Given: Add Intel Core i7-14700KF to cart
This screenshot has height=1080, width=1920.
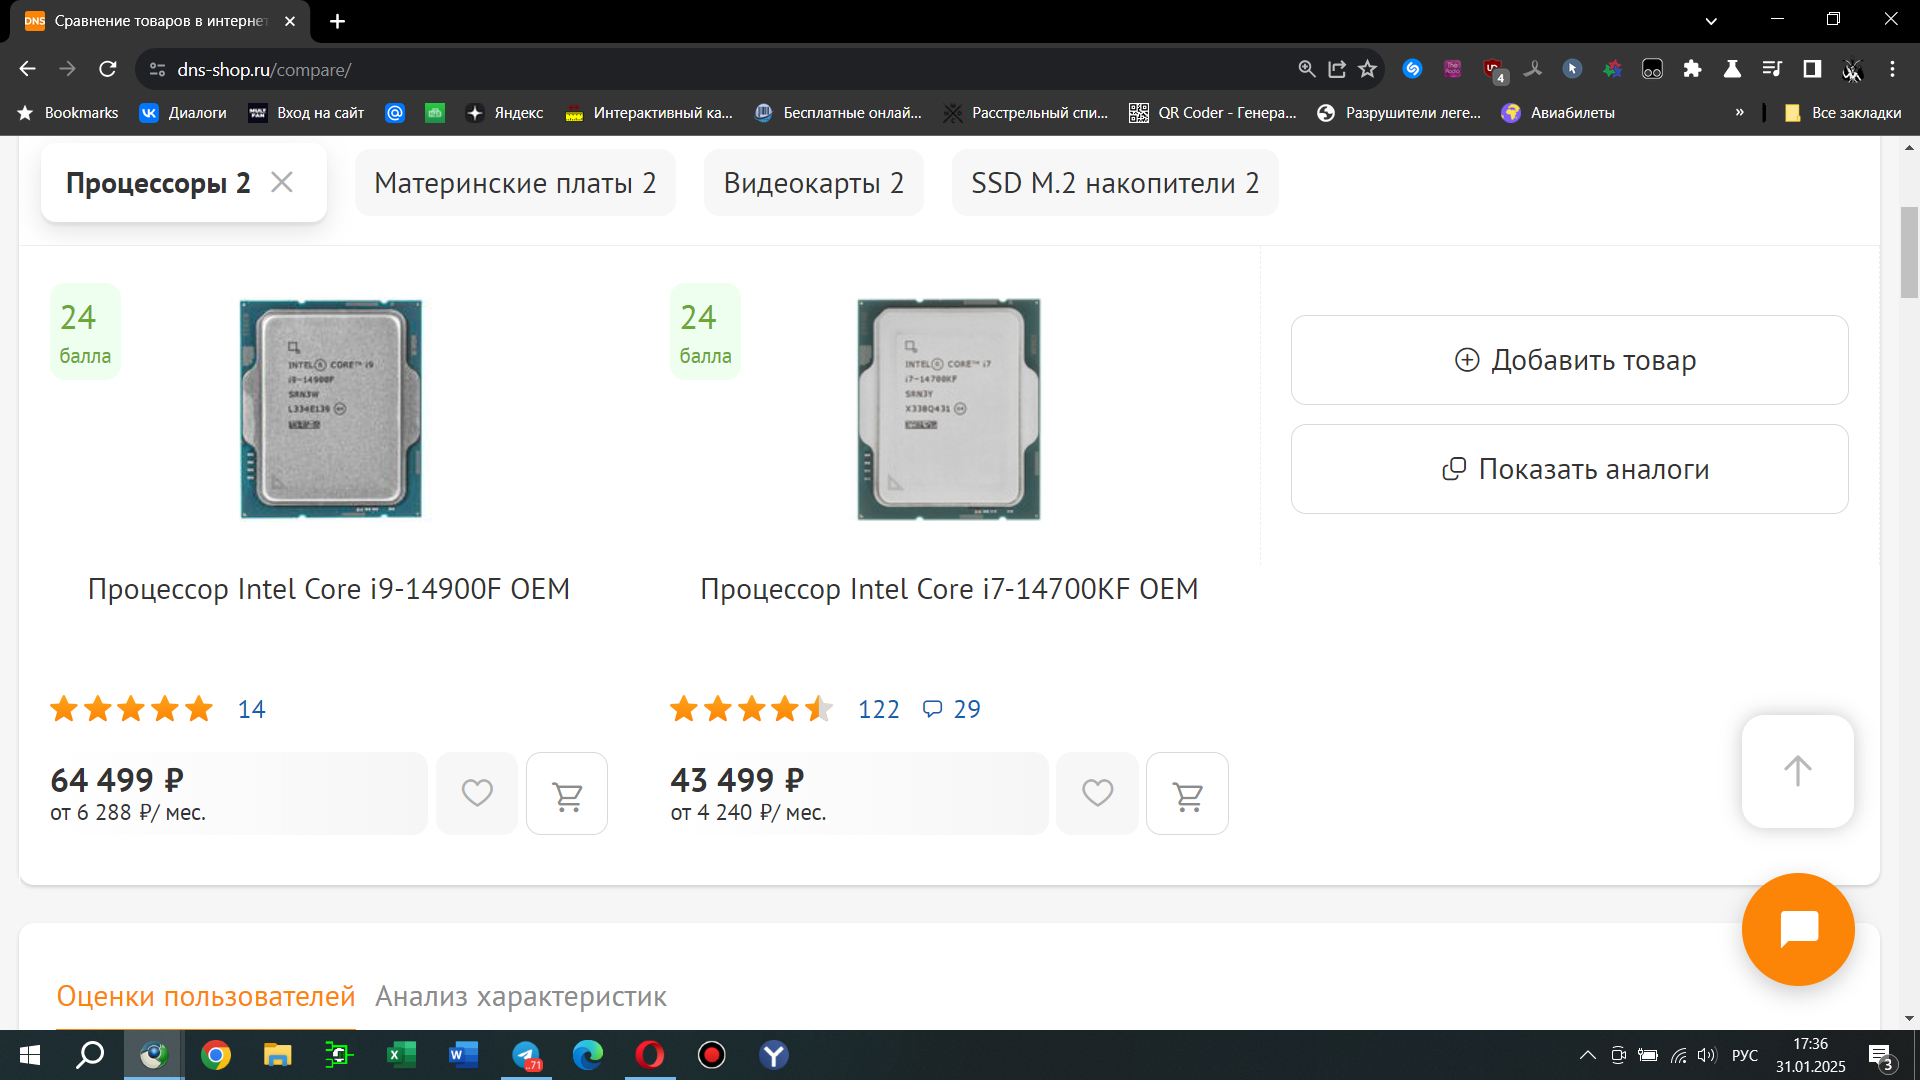Looking at the screenshot, I should (x=1187, y=795).
